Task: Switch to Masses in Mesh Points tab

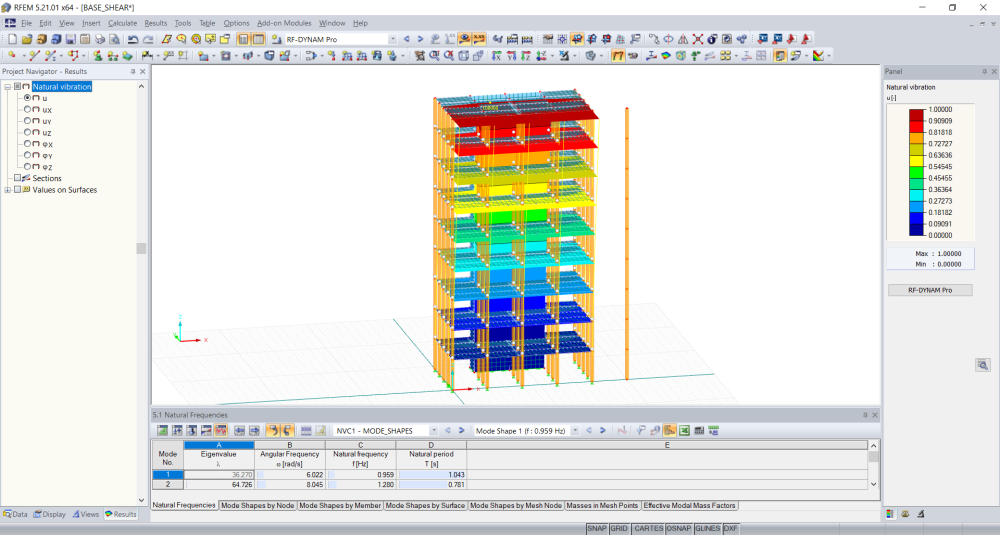Action: (x=602, y=506)
